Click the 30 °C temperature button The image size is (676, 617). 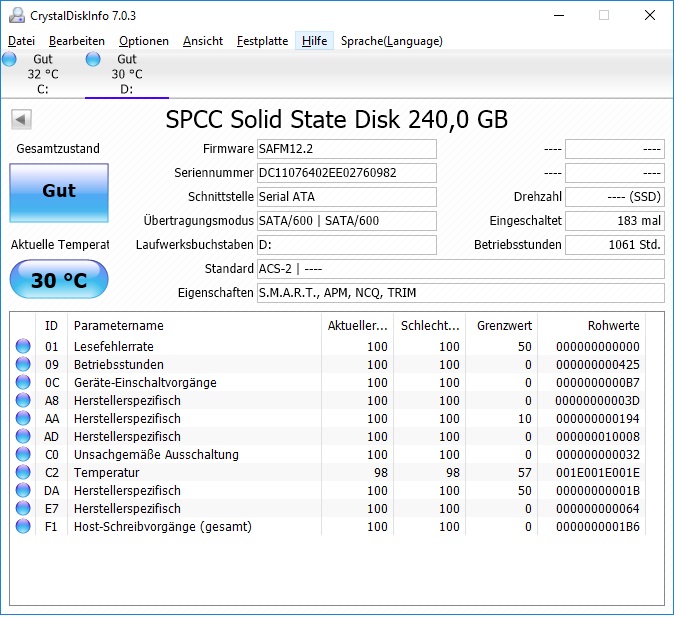coord(59,279)
